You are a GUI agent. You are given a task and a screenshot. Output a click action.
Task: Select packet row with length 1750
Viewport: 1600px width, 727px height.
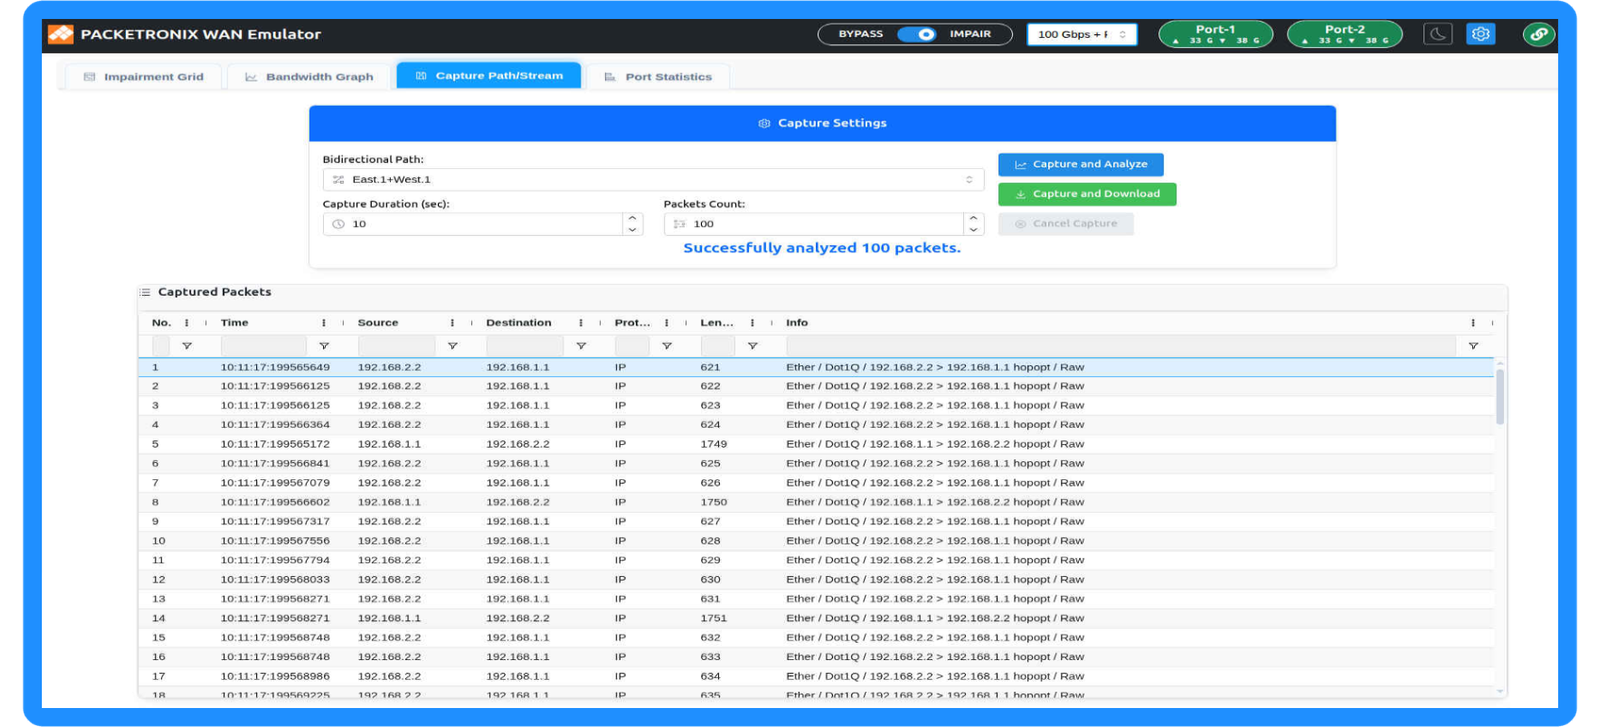(x=816, y=502)
